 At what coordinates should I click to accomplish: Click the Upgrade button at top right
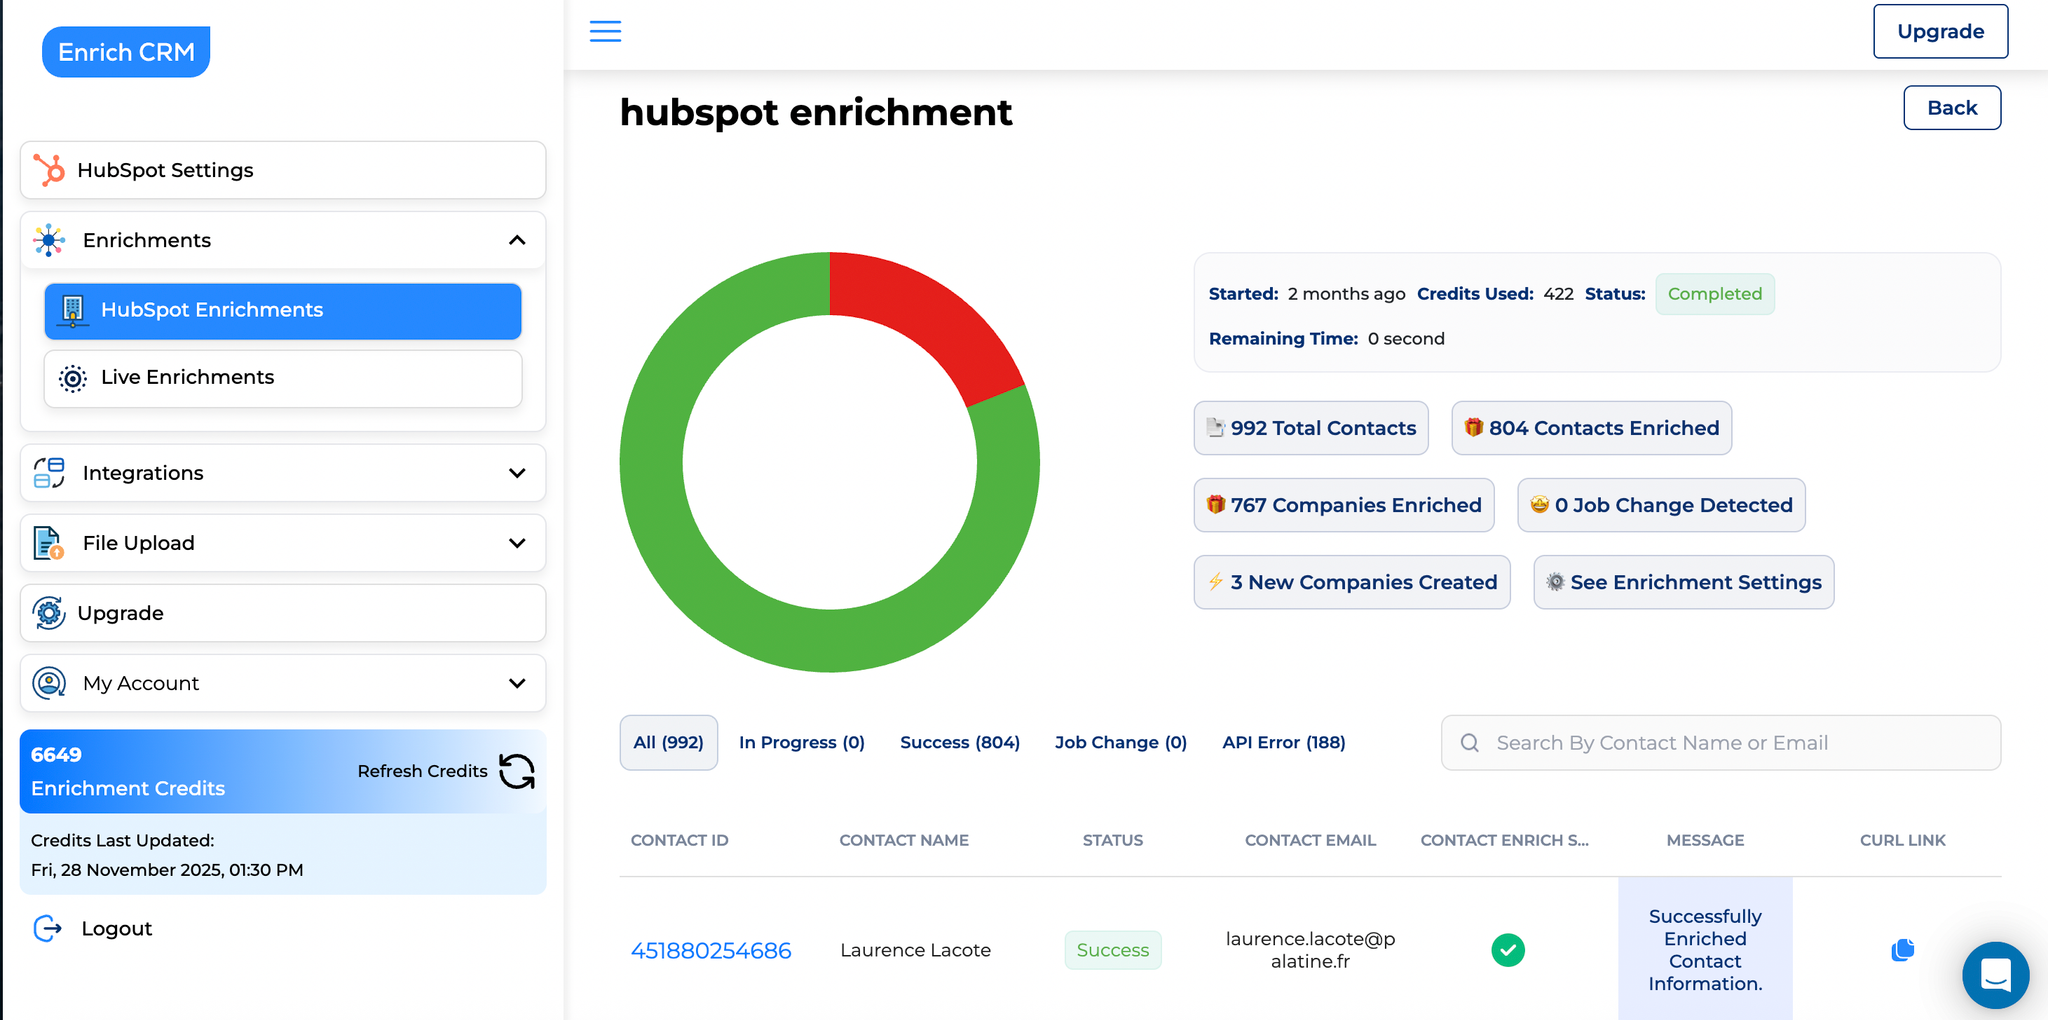[1940, 31]
